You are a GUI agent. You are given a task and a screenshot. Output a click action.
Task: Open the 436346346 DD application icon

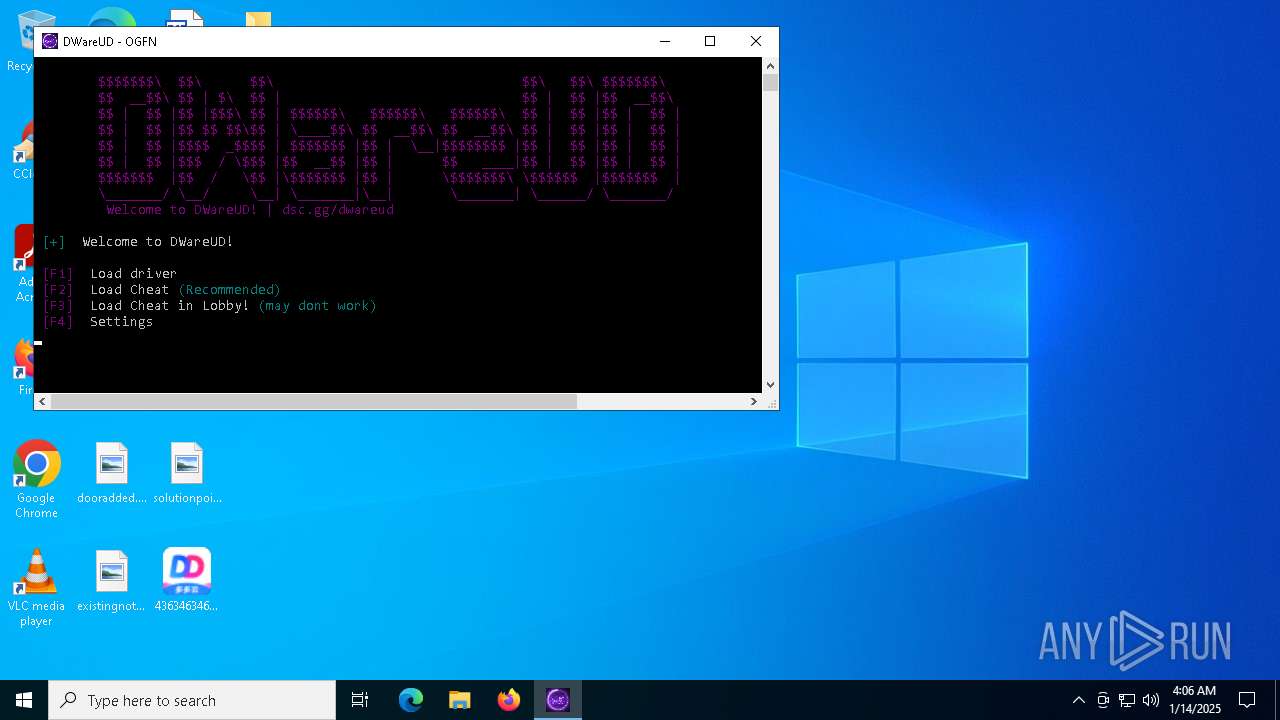pyautogui.click(x=187, y=580)
